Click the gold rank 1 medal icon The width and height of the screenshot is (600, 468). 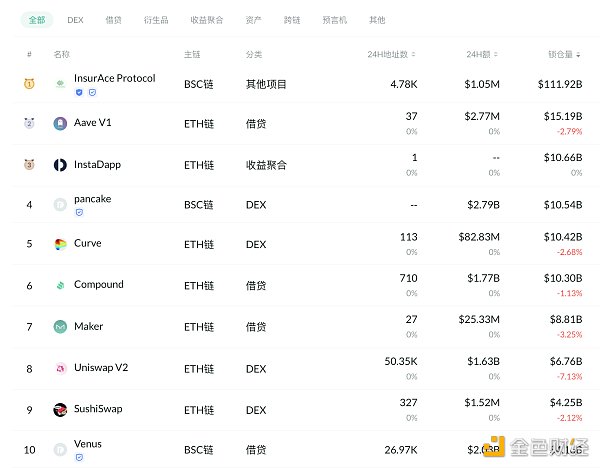click(29, 83)
